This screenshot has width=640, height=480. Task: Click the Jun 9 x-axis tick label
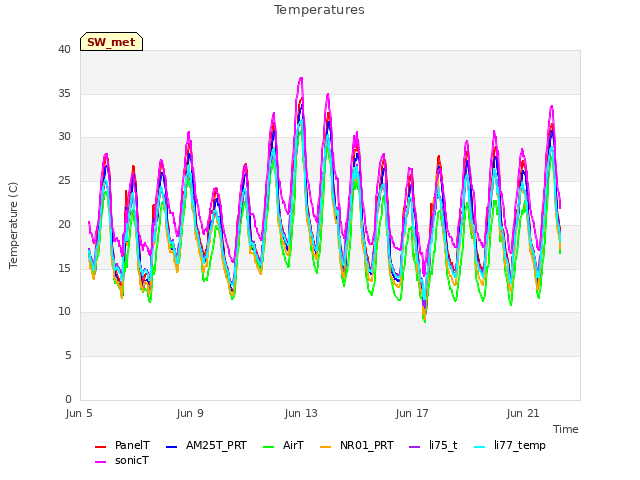point(190,413)
